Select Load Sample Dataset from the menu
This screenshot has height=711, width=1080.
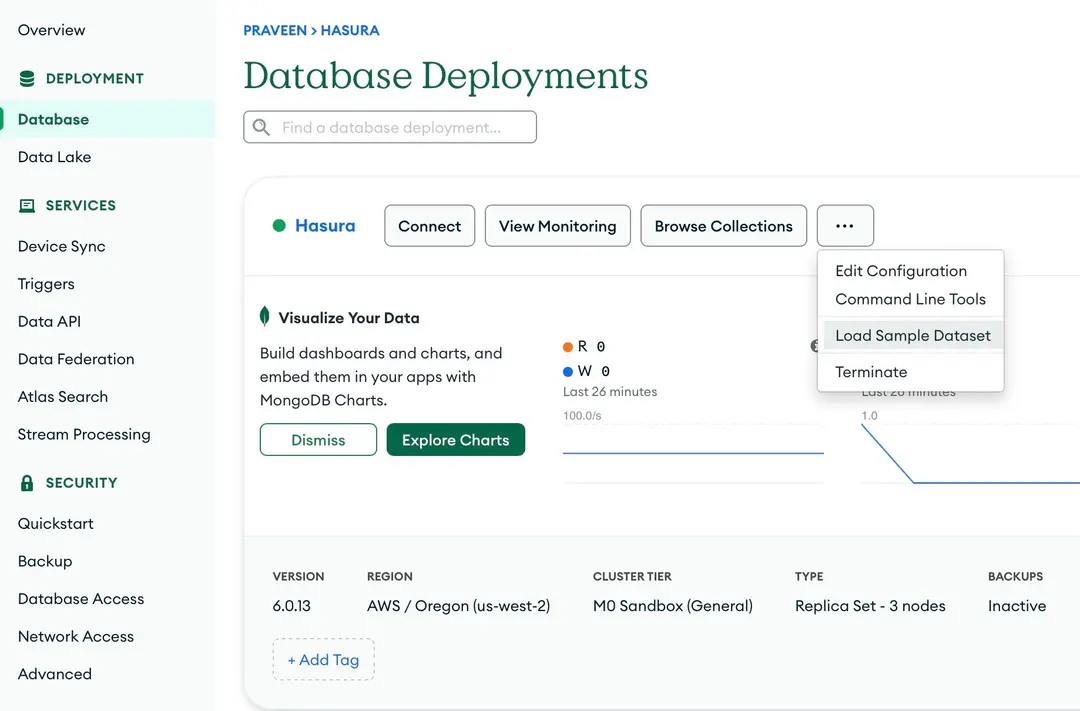911,335
